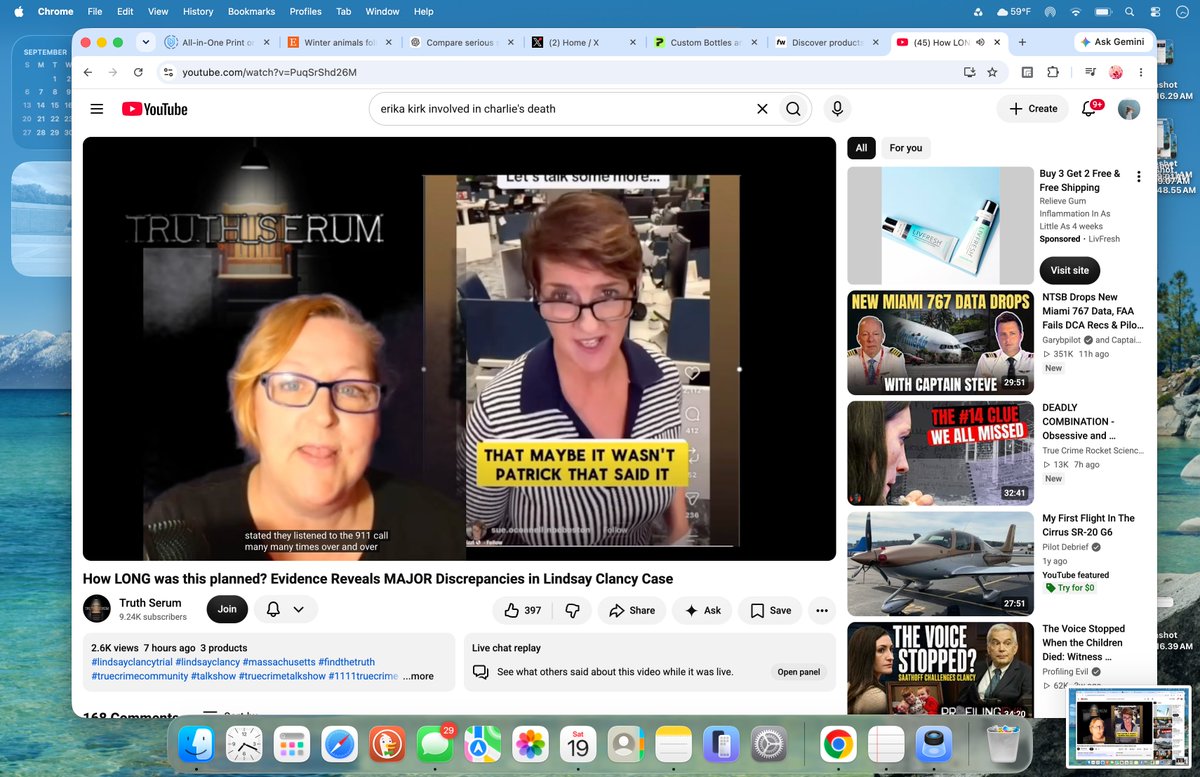View site information icon in address bar
Image resolution: width=1200 pixels, height=777 pixels.
168,72
